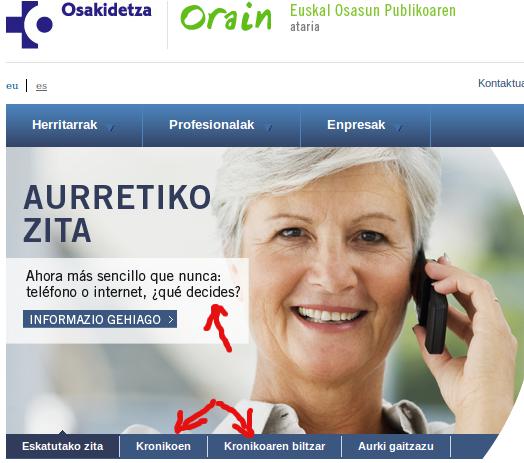Click the INFORMAZIO GEHIAGO button
The width and height of the screenshot is (524, 463).
point(100,319)
